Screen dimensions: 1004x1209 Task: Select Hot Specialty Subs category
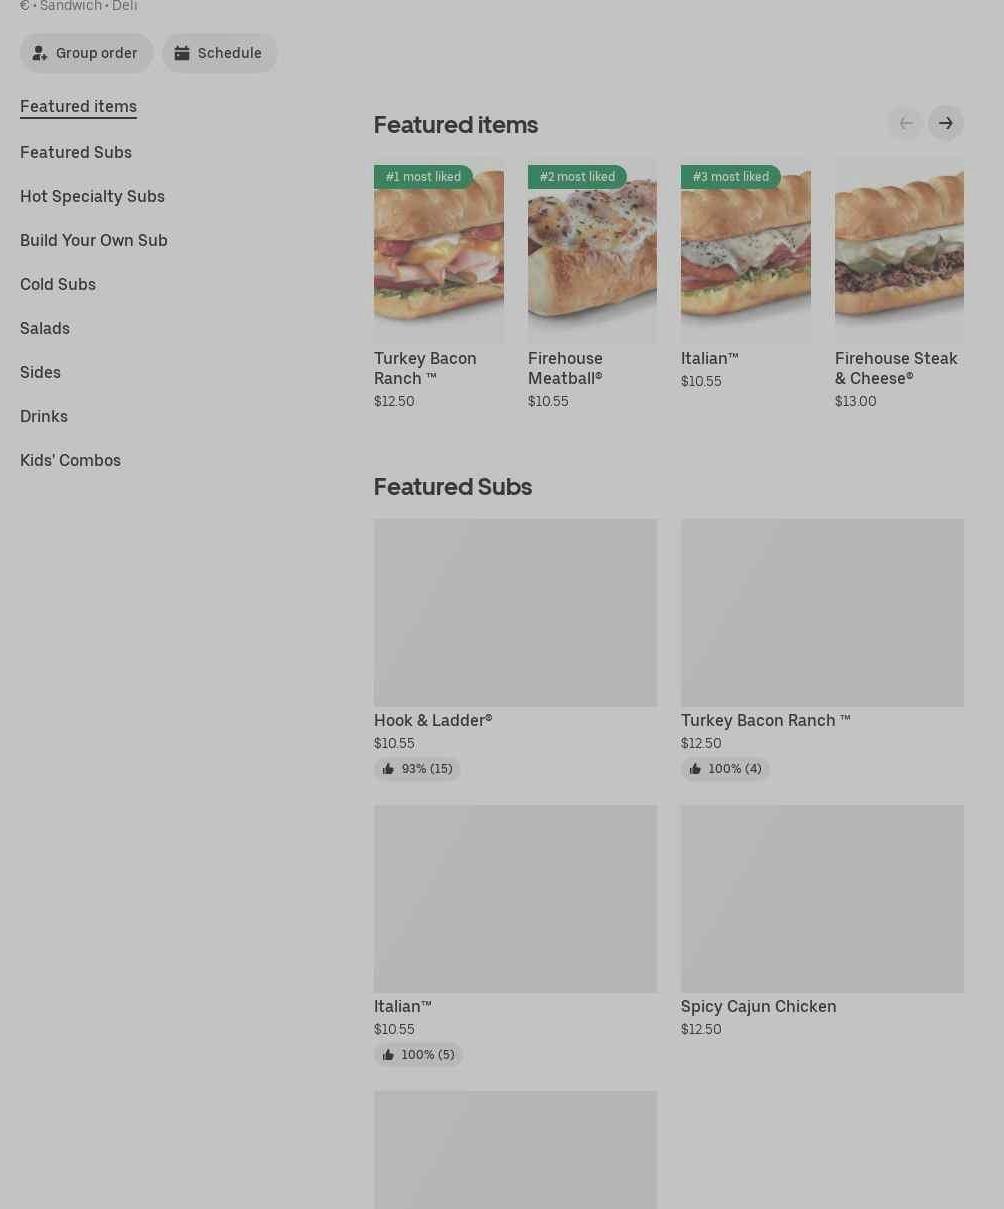pyautogui.click(x=92, y=196)
